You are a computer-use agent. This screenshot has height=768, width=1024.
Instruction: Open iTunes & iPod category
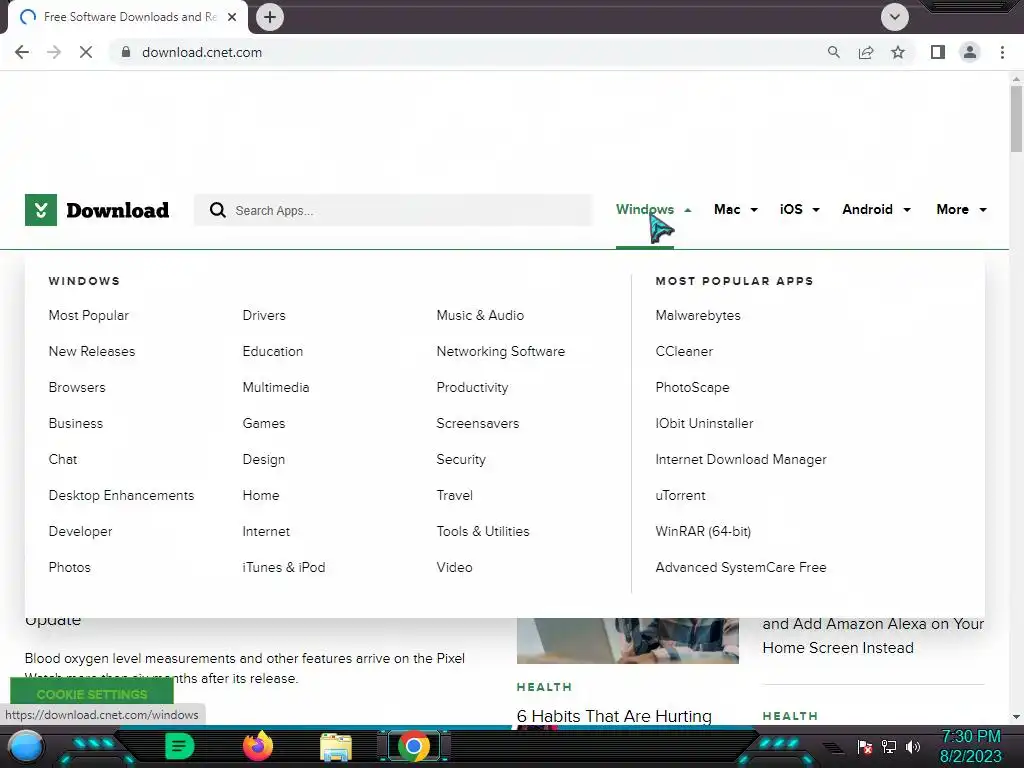283,568
